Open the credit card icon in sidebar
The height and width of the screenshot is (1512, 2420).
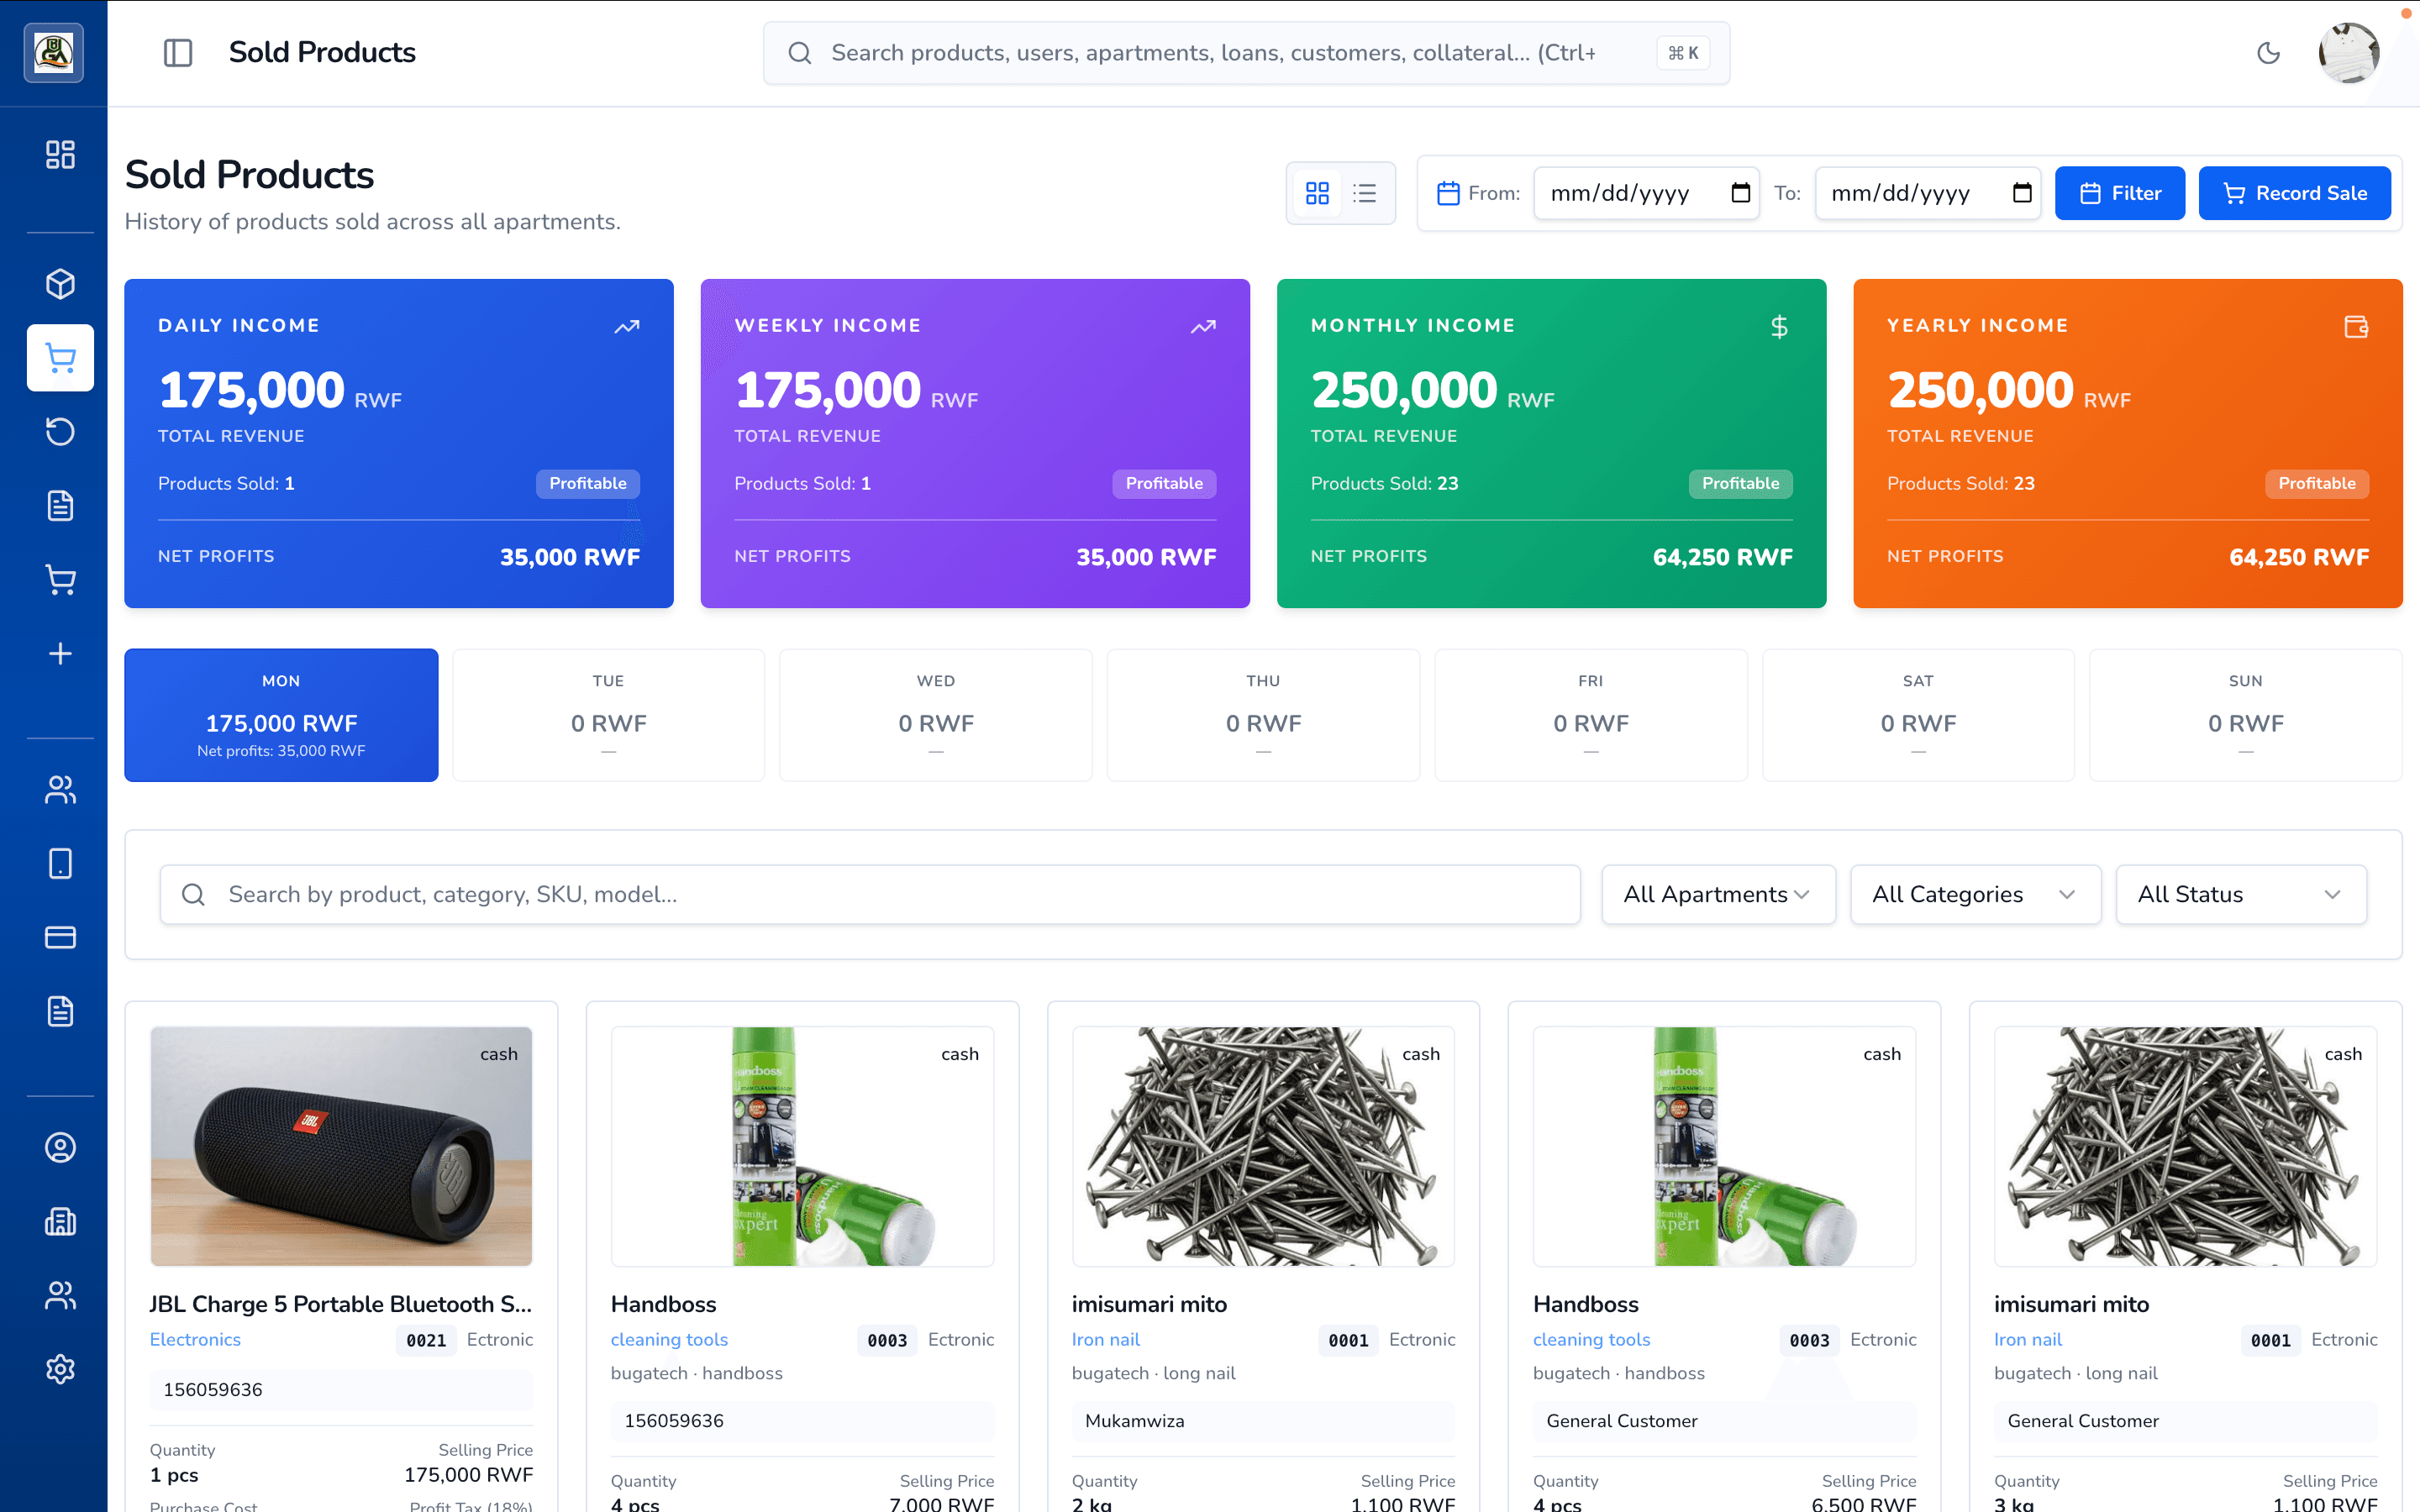coord(60,937)
